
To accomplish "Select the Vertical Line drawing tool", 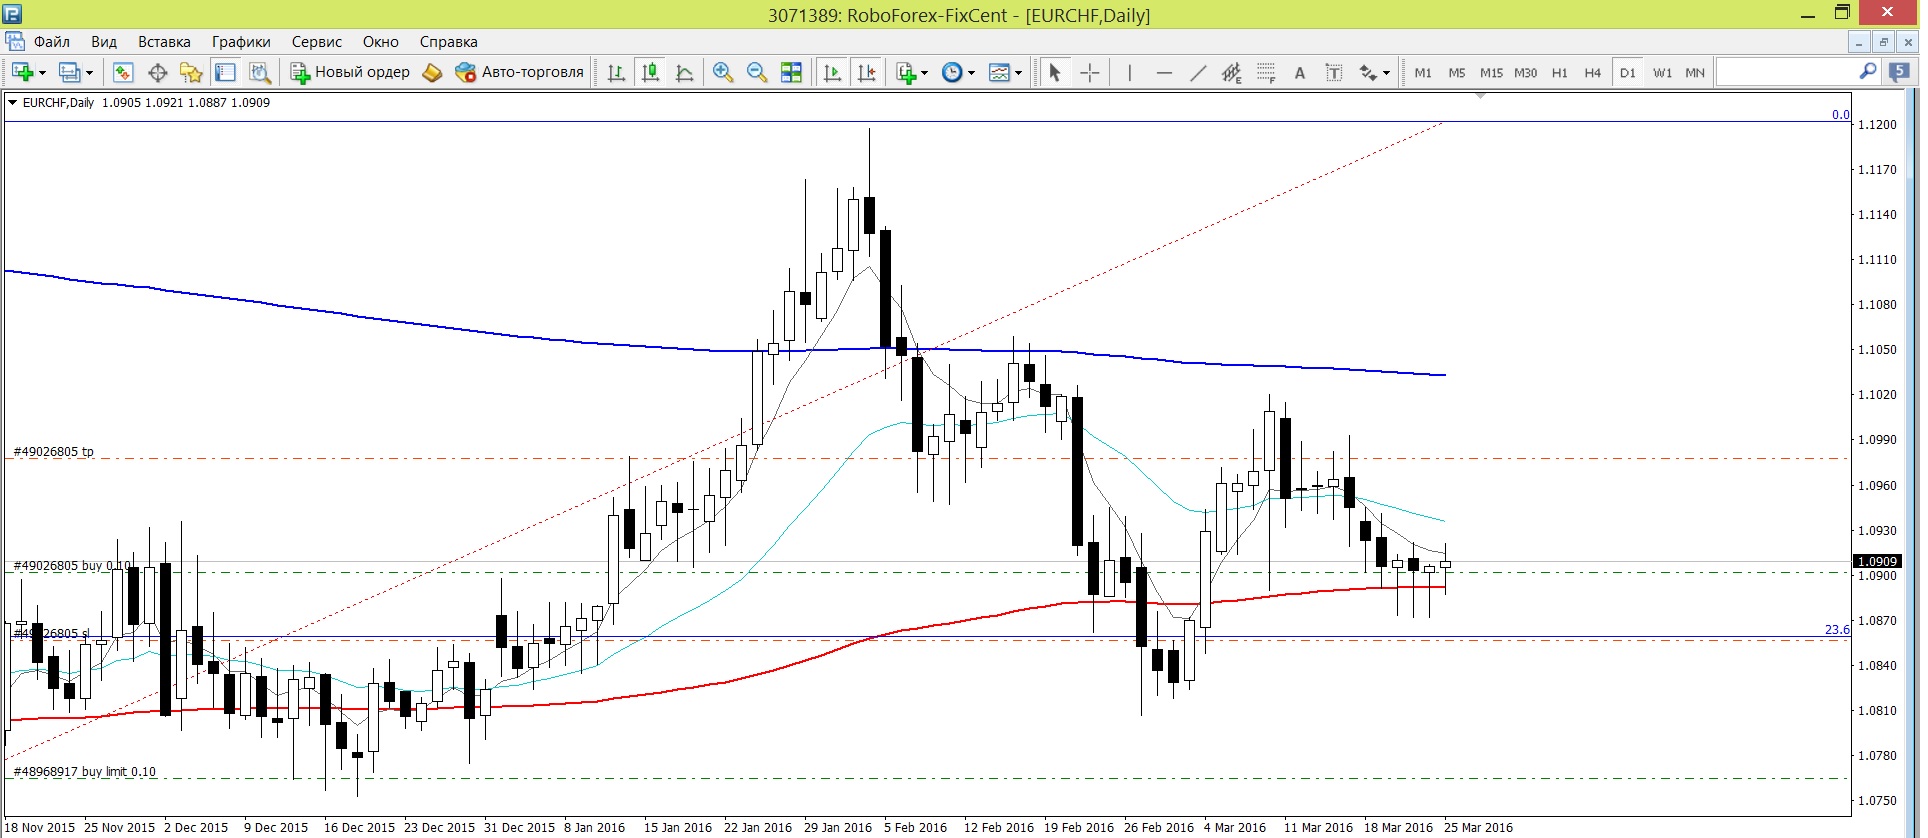I will tap(1129, 72).
